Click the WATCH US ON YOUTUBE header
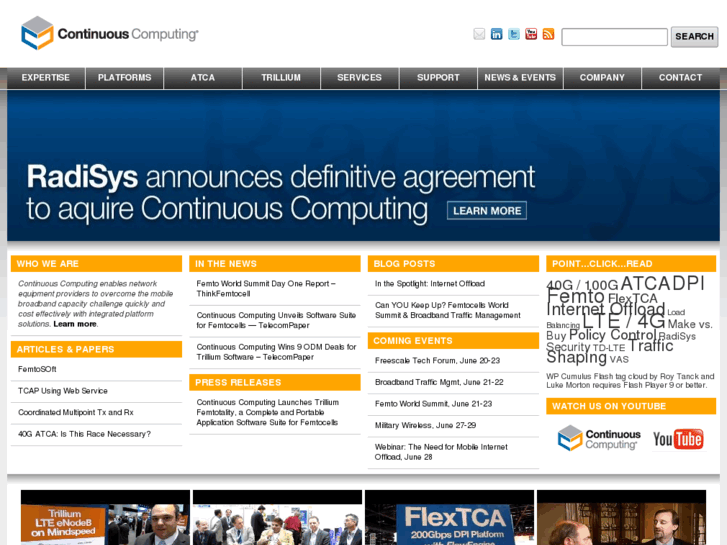The width and height of the screenshot is (727, 545). [631, 406]
